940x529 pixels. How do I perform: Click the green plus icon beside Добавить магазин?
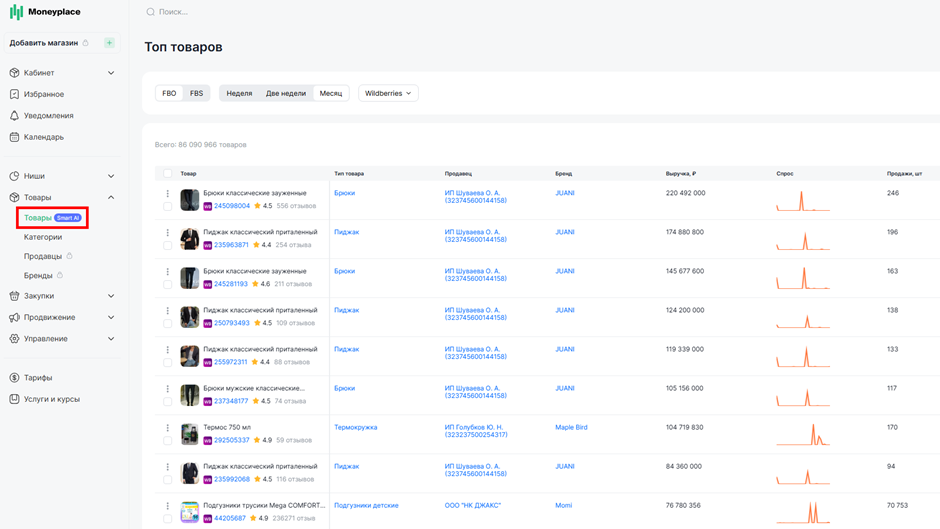point(109,43)
